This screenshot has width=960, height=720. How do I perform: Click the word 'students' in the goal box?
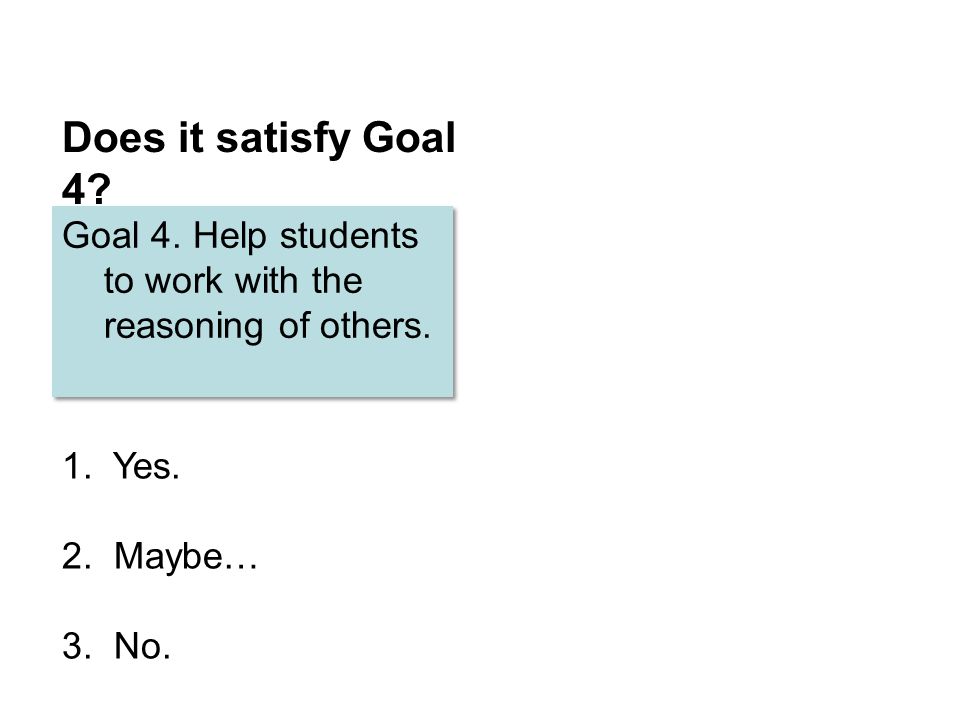pos(349,236)
